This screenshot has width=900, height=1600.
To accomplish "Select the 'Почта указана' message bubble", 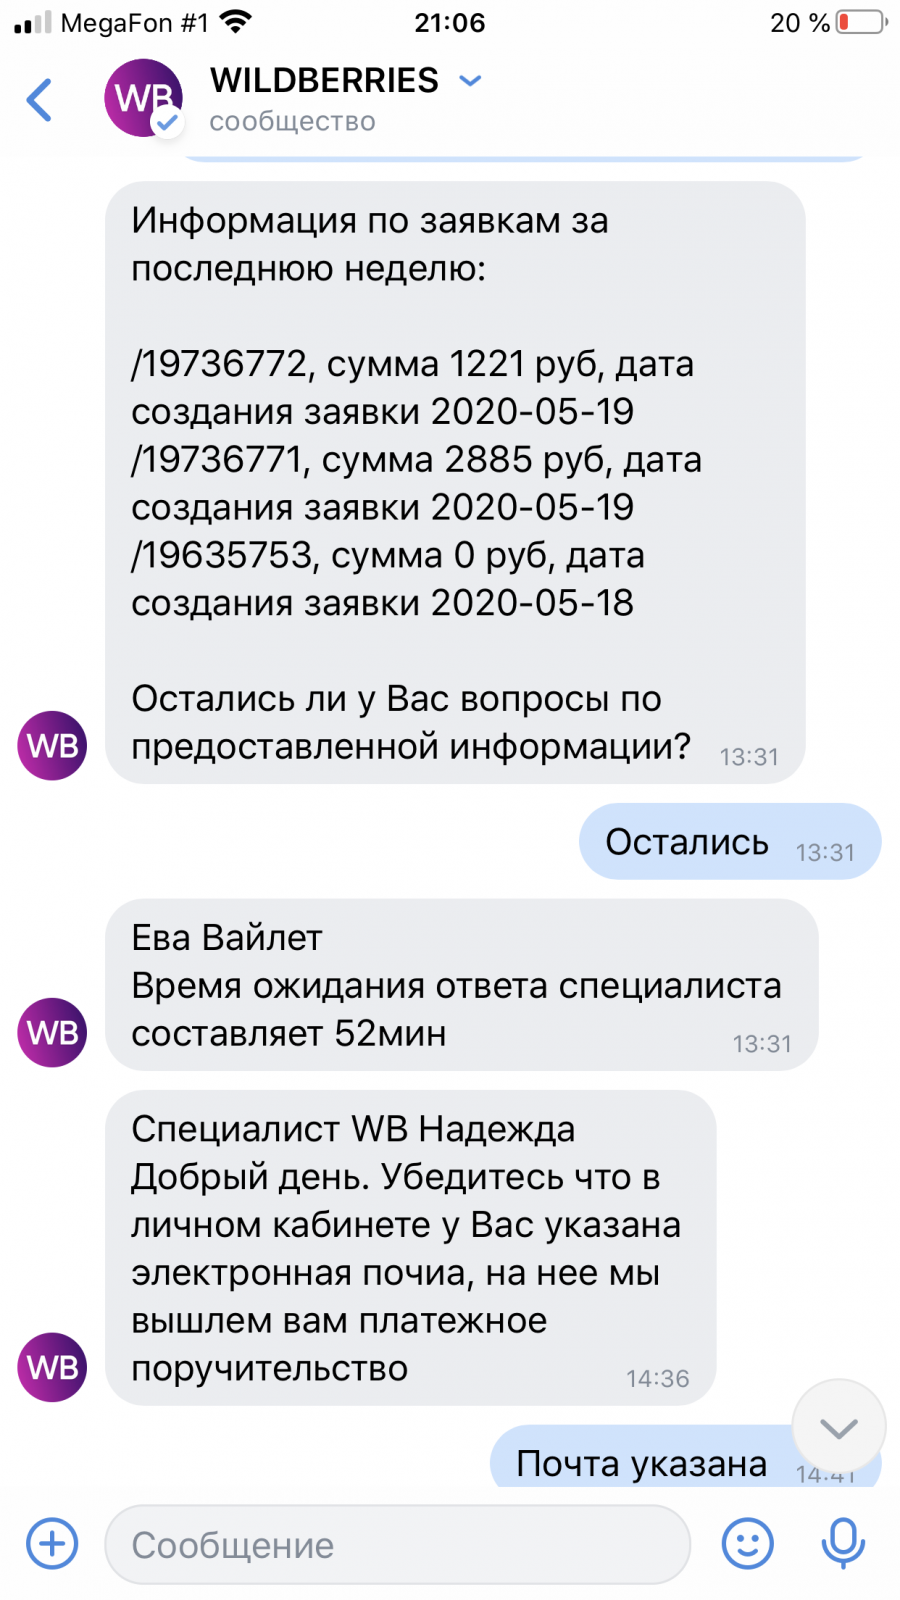I will pyautogui.click(x=685, y=1458).
